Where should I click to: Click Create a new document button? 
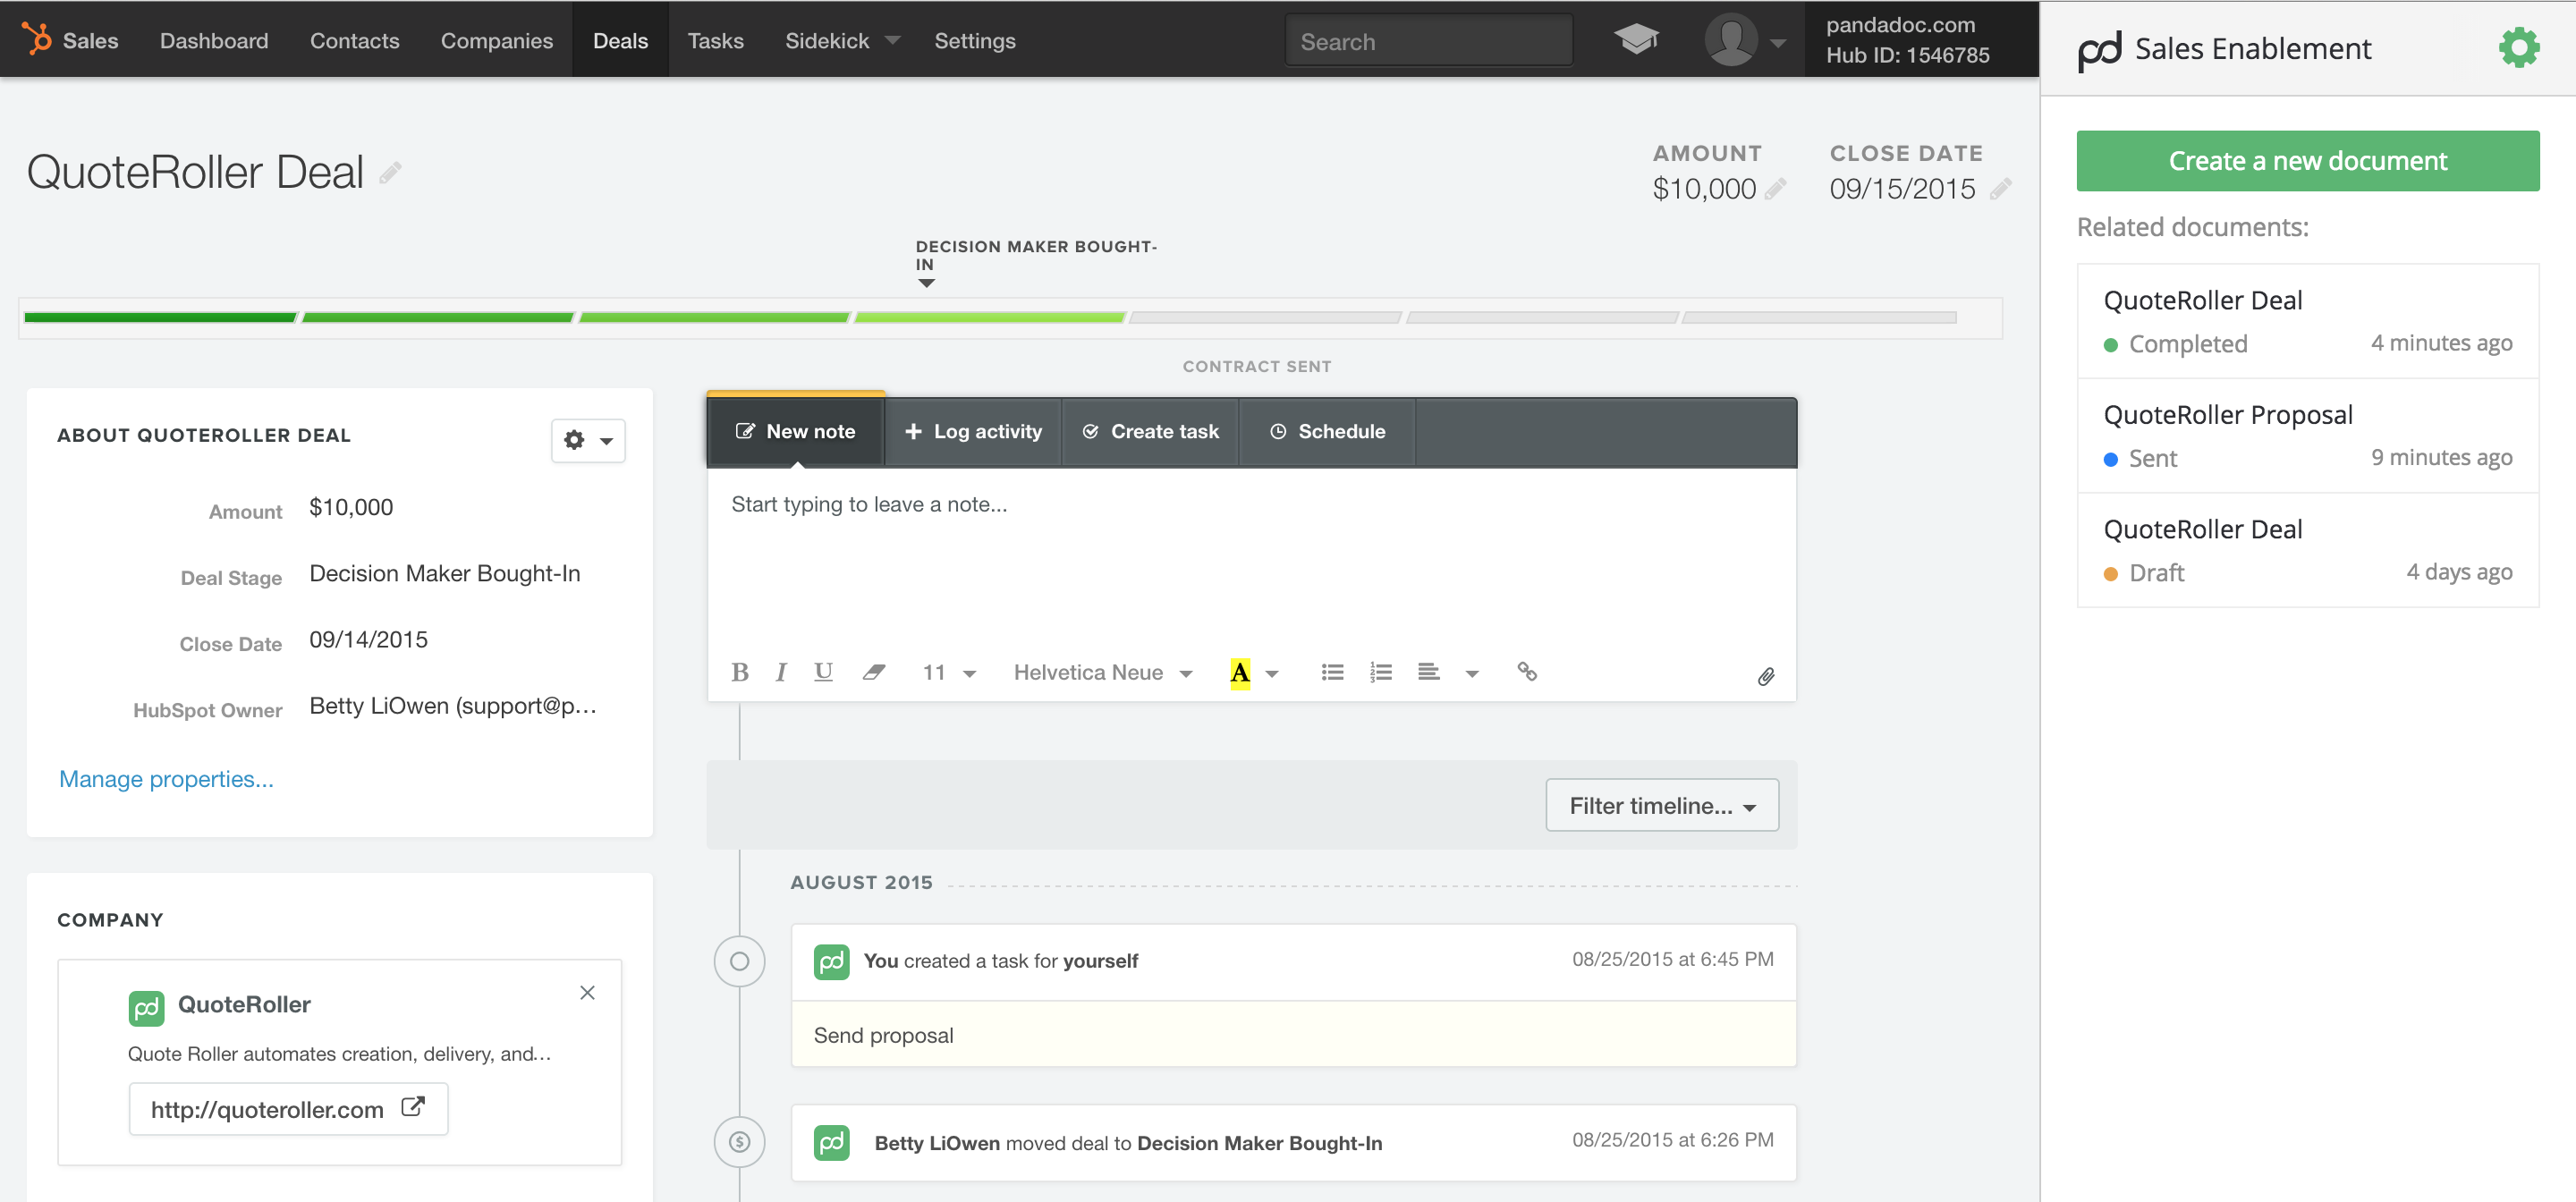(x=2306, y=160)
